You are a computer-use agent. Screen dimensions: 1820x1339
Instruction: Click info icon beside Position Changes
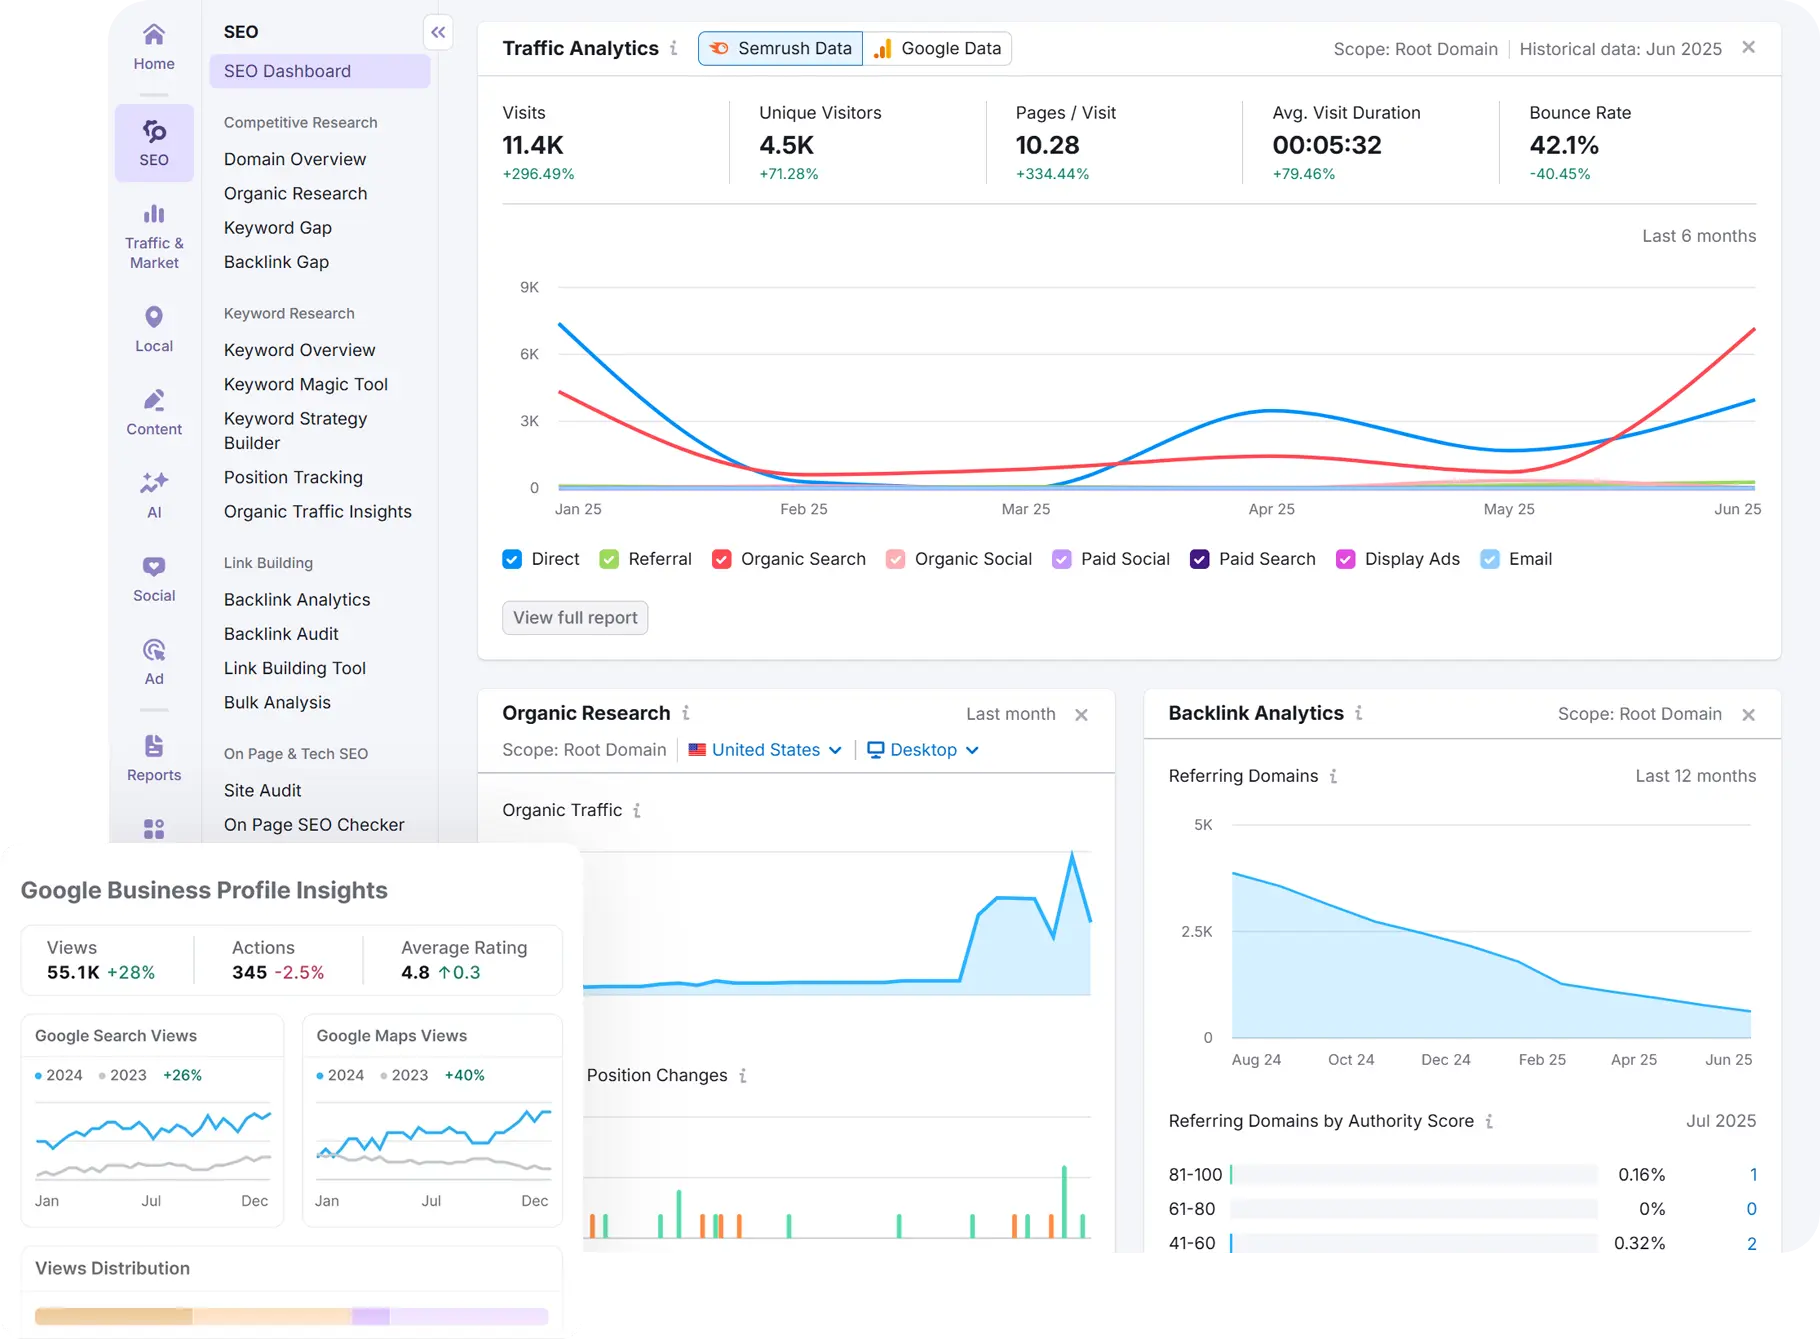(743, 1076)
